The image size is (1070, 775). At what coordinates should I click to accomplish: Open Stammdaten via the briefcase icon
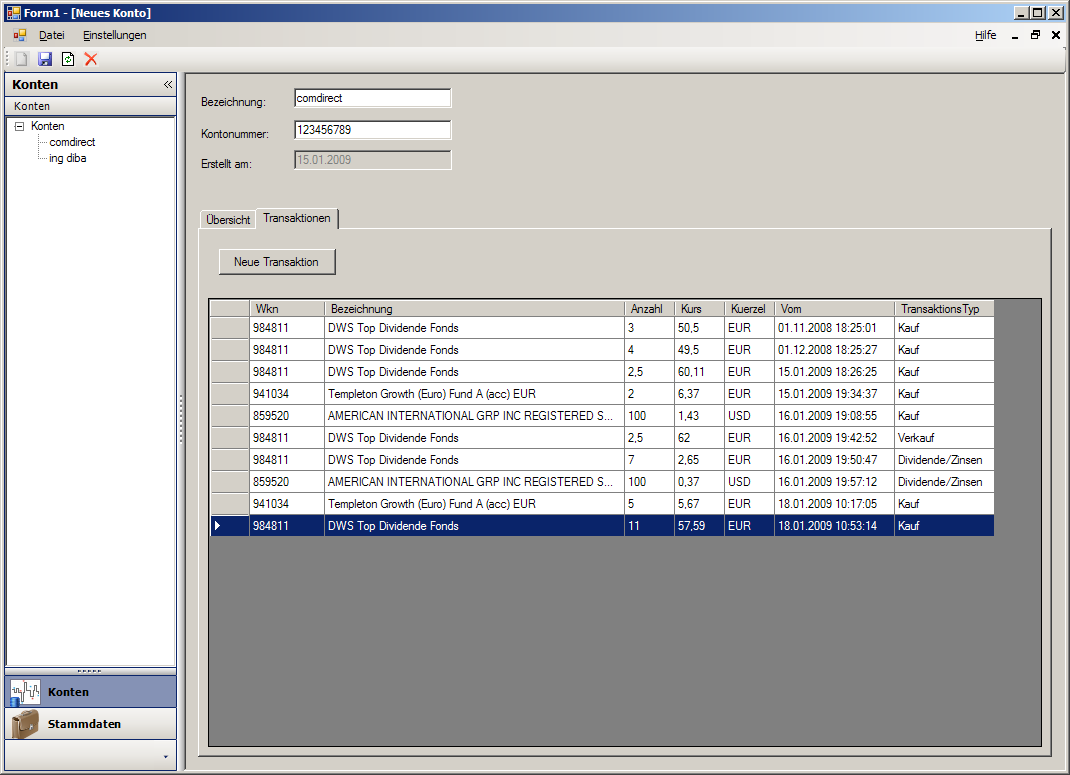coord(25,724)
